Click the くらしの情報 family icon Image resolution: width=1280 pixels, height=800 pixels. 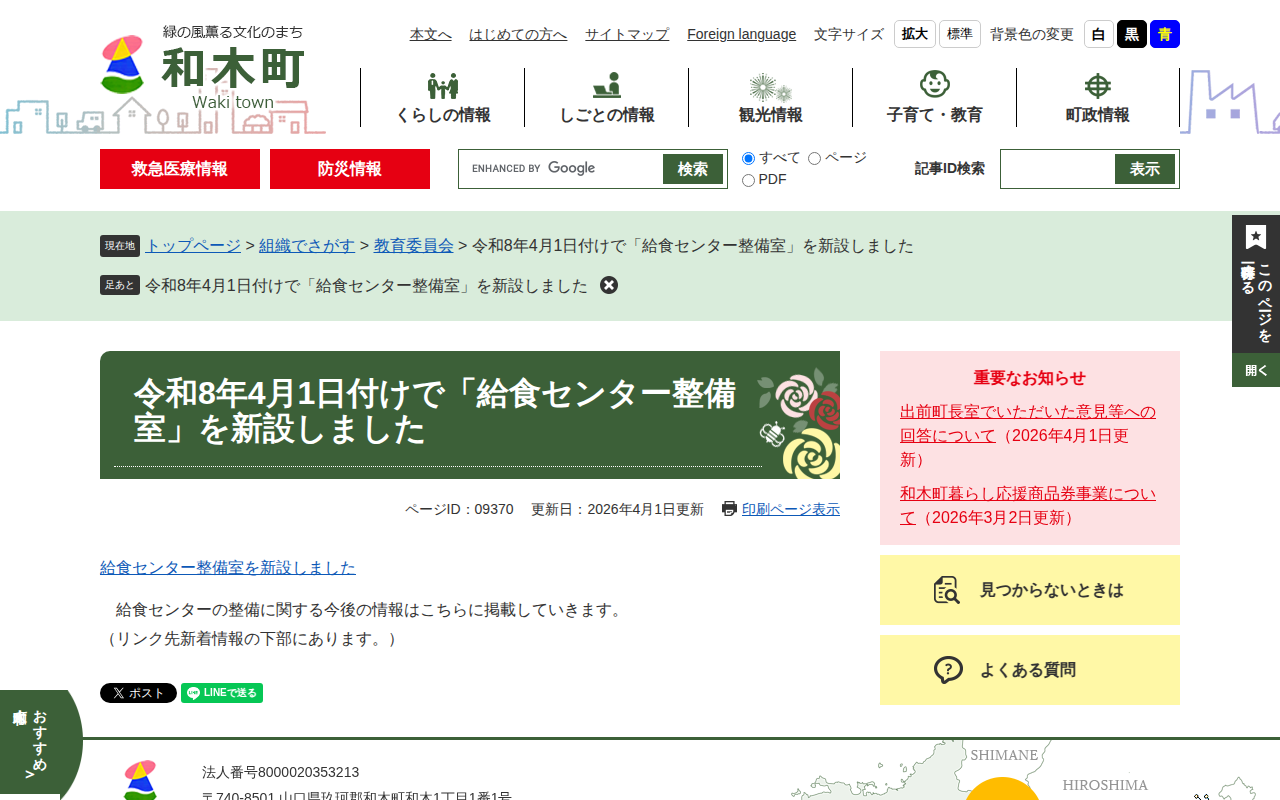[x=443, y=86]
